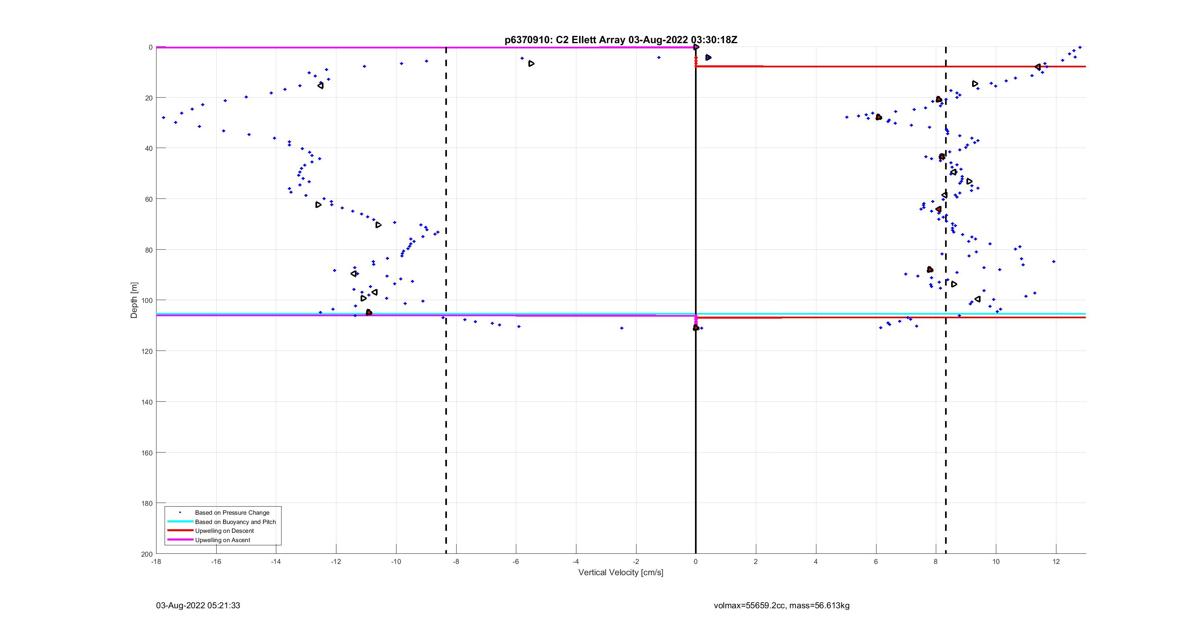Click the '0' tick label on the velocity axis
The height and width of the screenshot is (622, 1200).
click(x=696, y=562)
